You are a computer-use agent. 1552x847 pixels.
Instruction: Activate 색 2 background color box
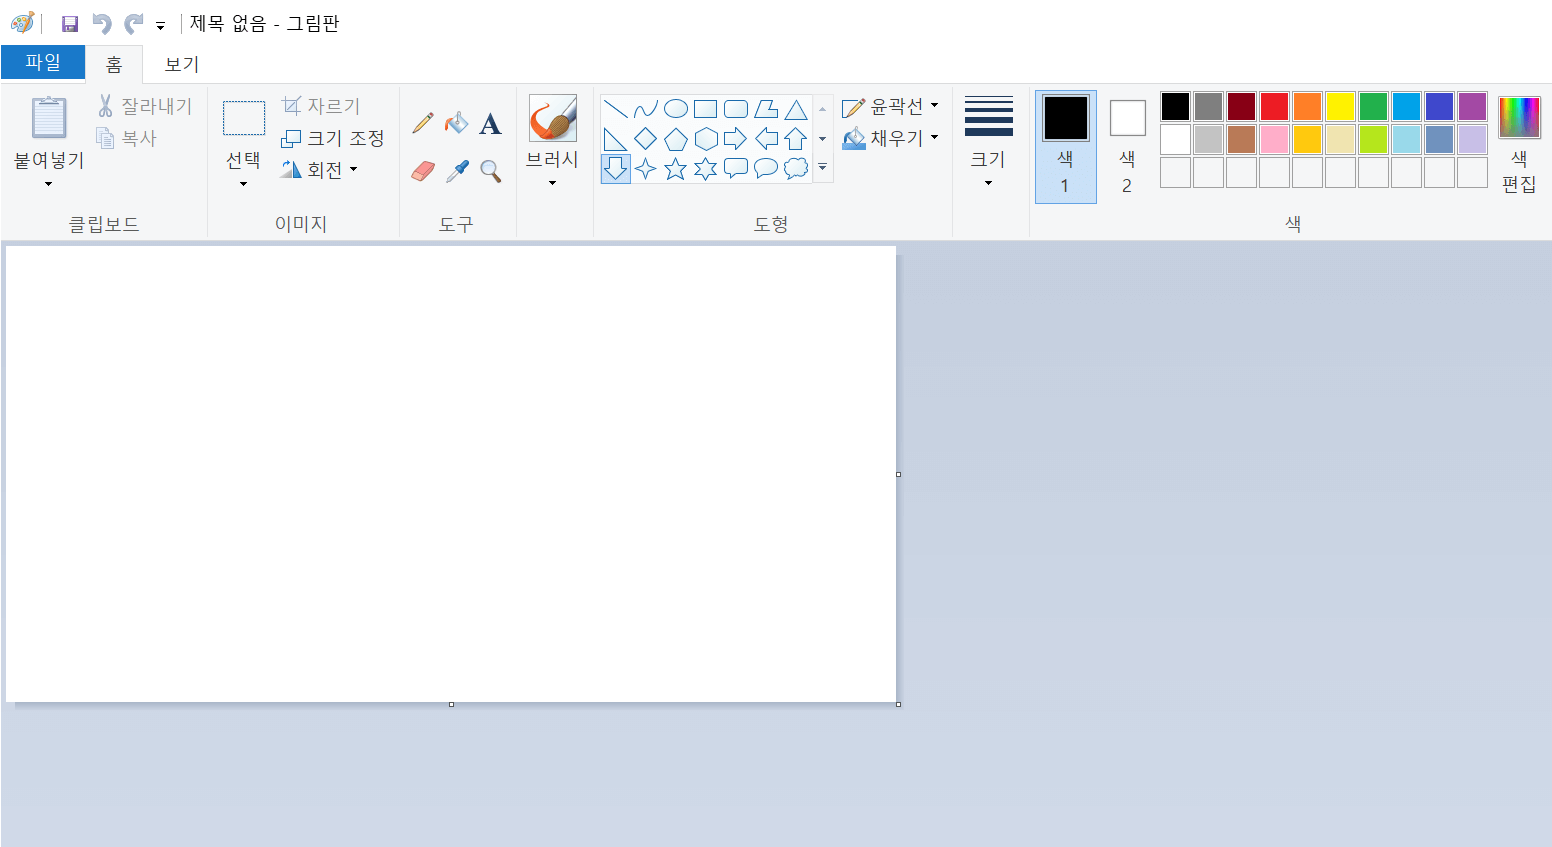coord(1127,146)
